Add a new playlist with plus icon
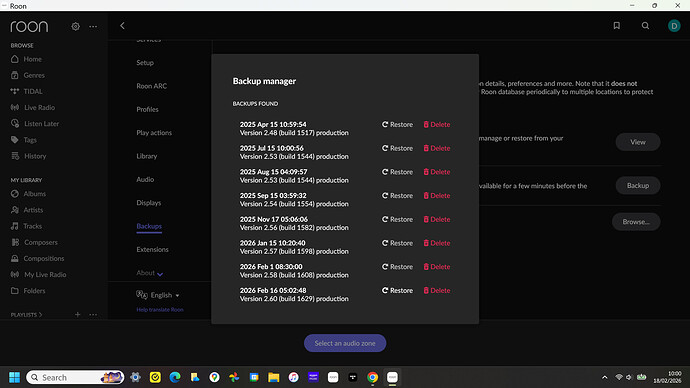This screenshot has width=690, height=388. (77, 315)
